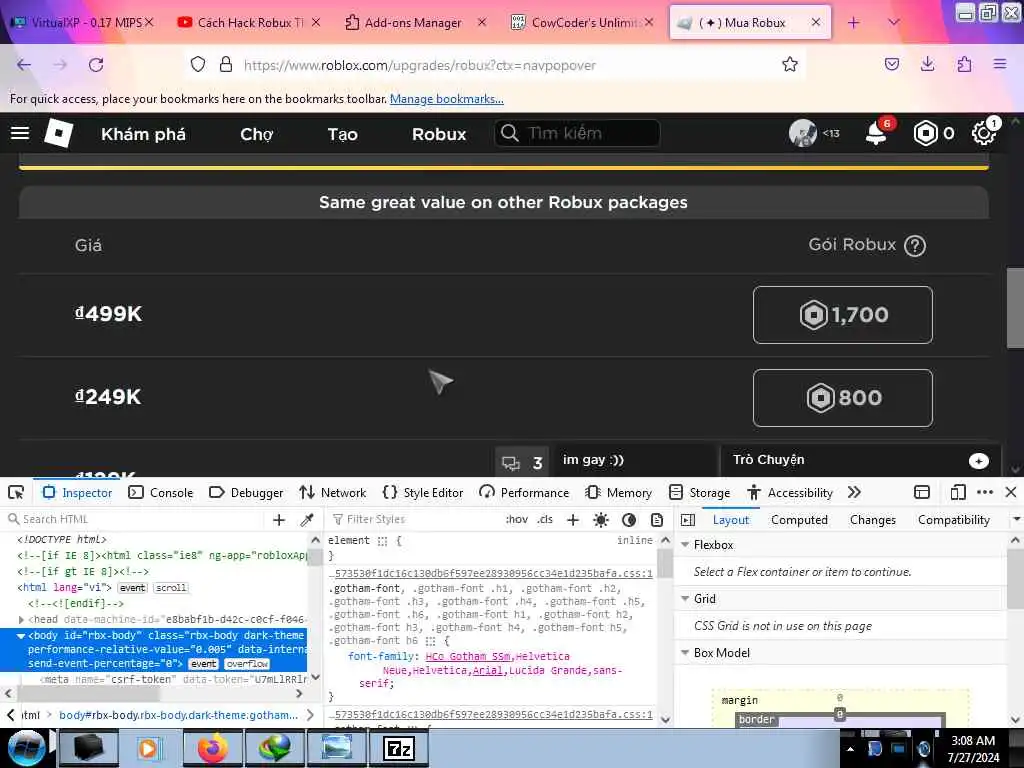Viewport: 1024px width, 768px height.
Task: Open devtools more options ellipsis
Action: (x=985, y=492)
